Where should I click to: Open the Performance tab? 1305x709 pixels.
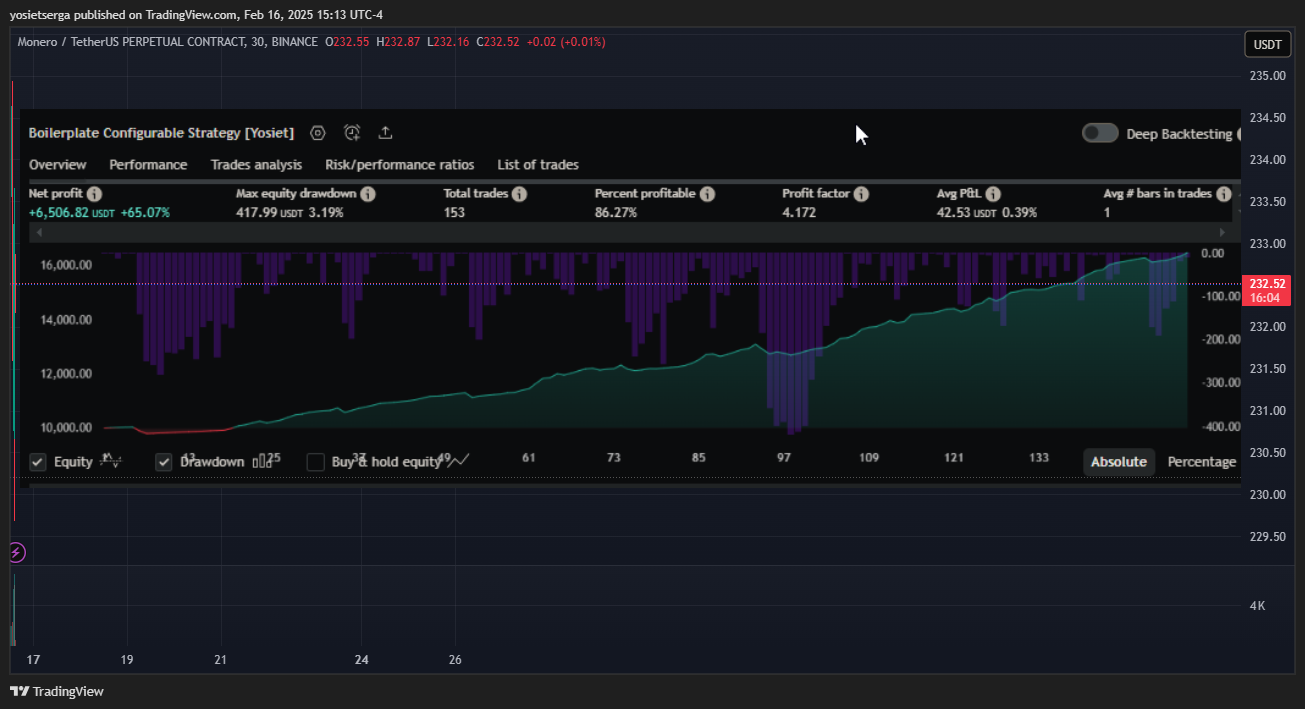(148, 165)
